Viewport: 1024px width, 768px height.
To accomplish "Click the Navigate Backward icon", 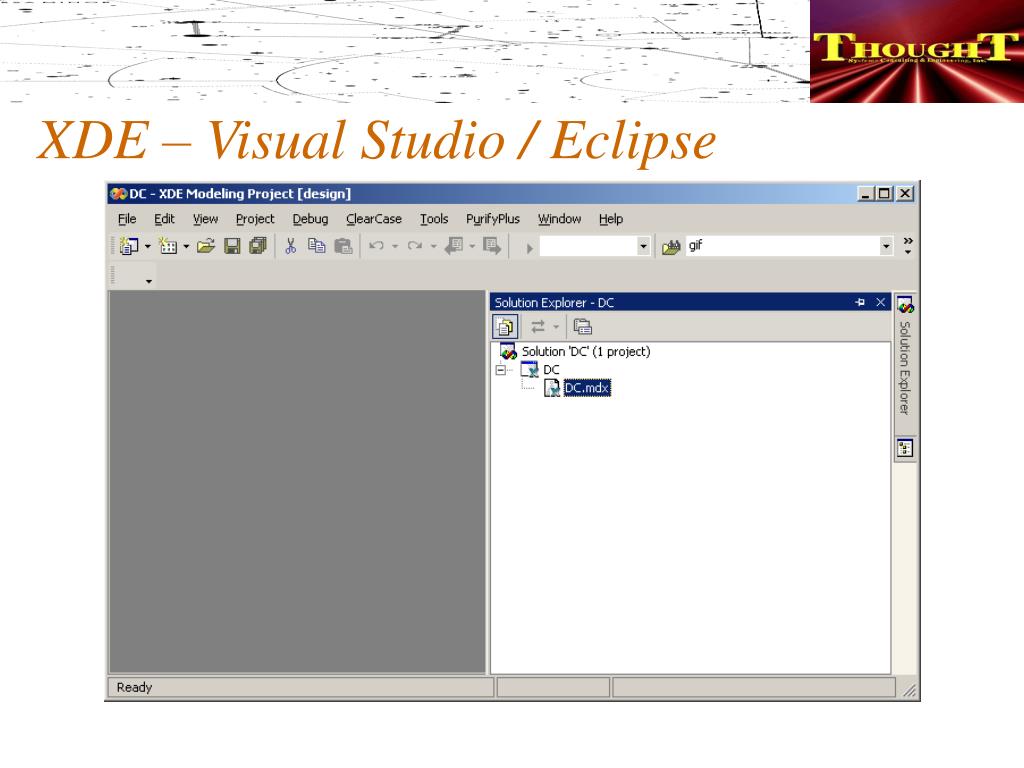I will point(454,246).
